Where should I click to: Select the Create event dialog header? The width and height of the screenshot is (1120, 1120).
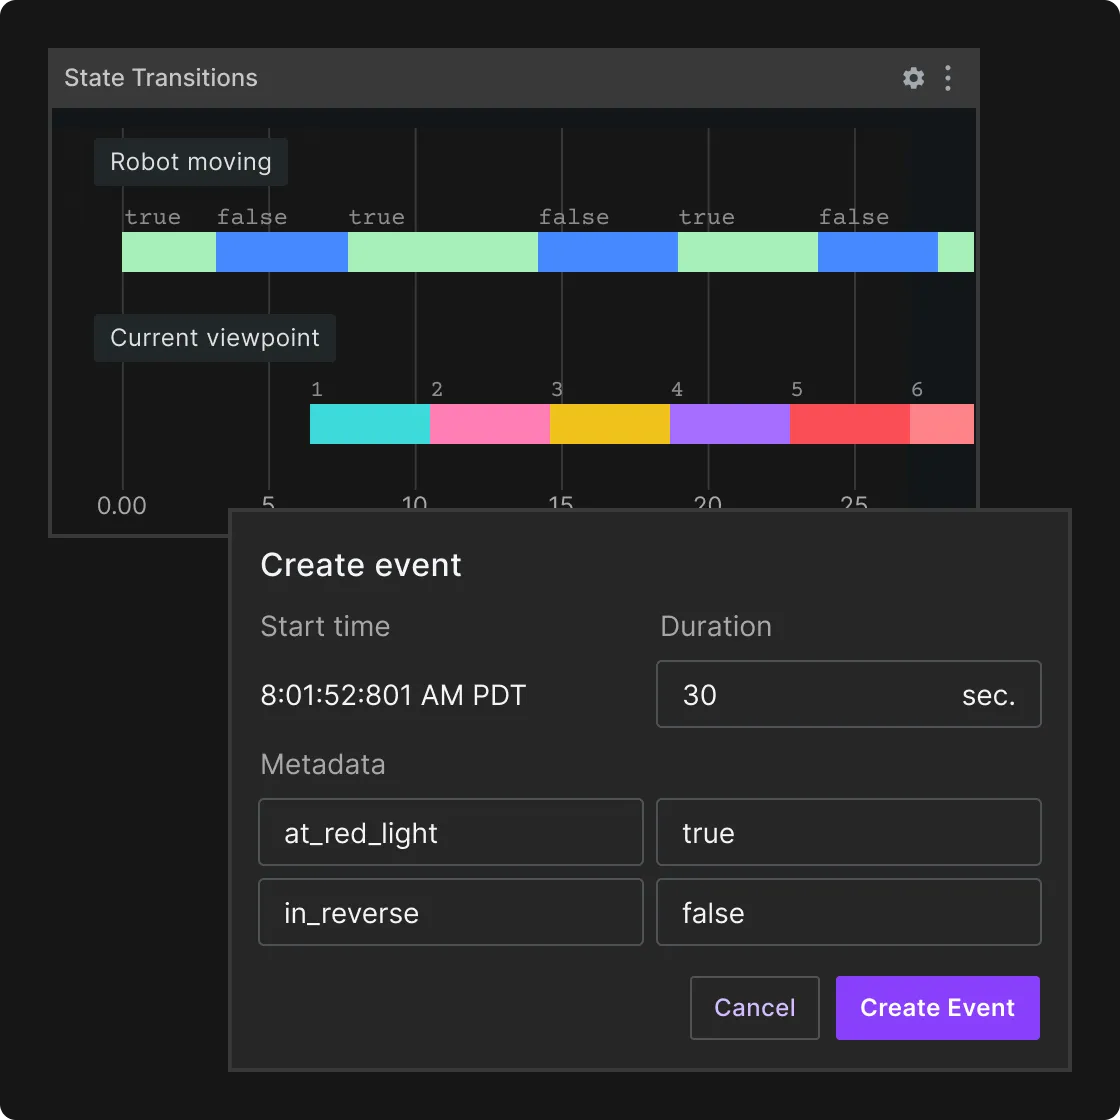[x=361, y=564]
